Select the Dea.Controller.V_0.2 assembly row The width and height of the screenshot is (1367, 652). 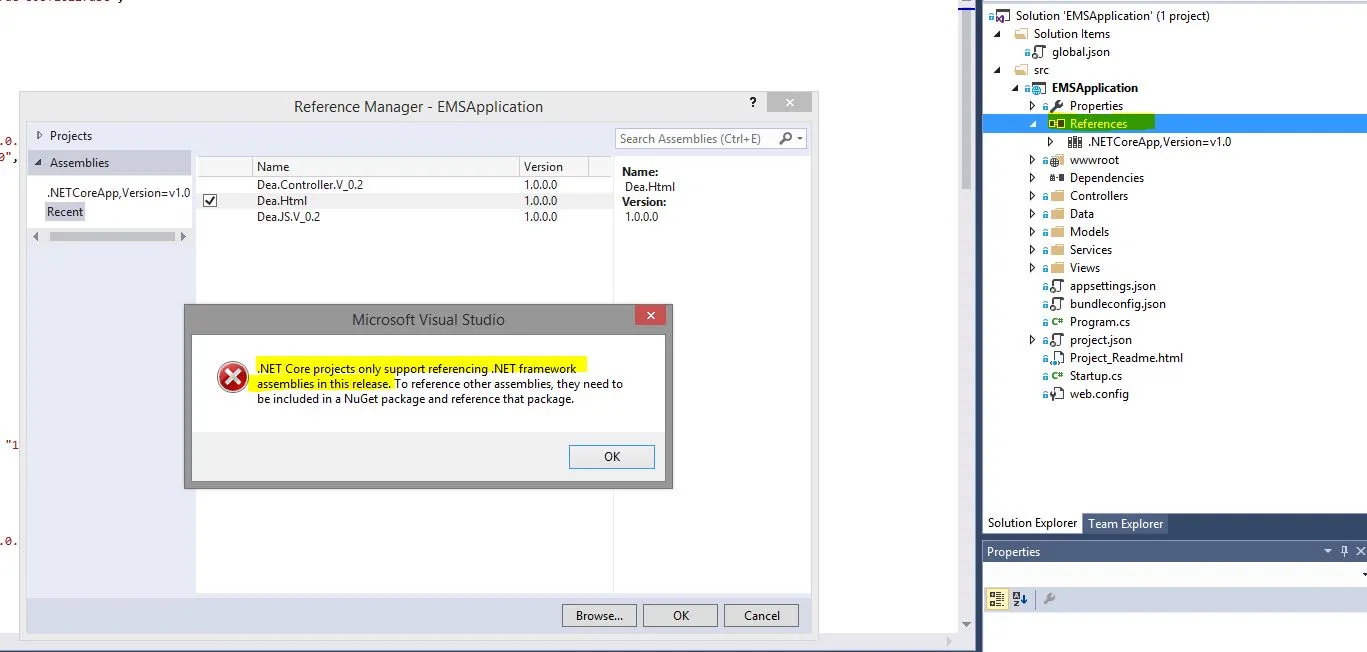tap(404, 185)
